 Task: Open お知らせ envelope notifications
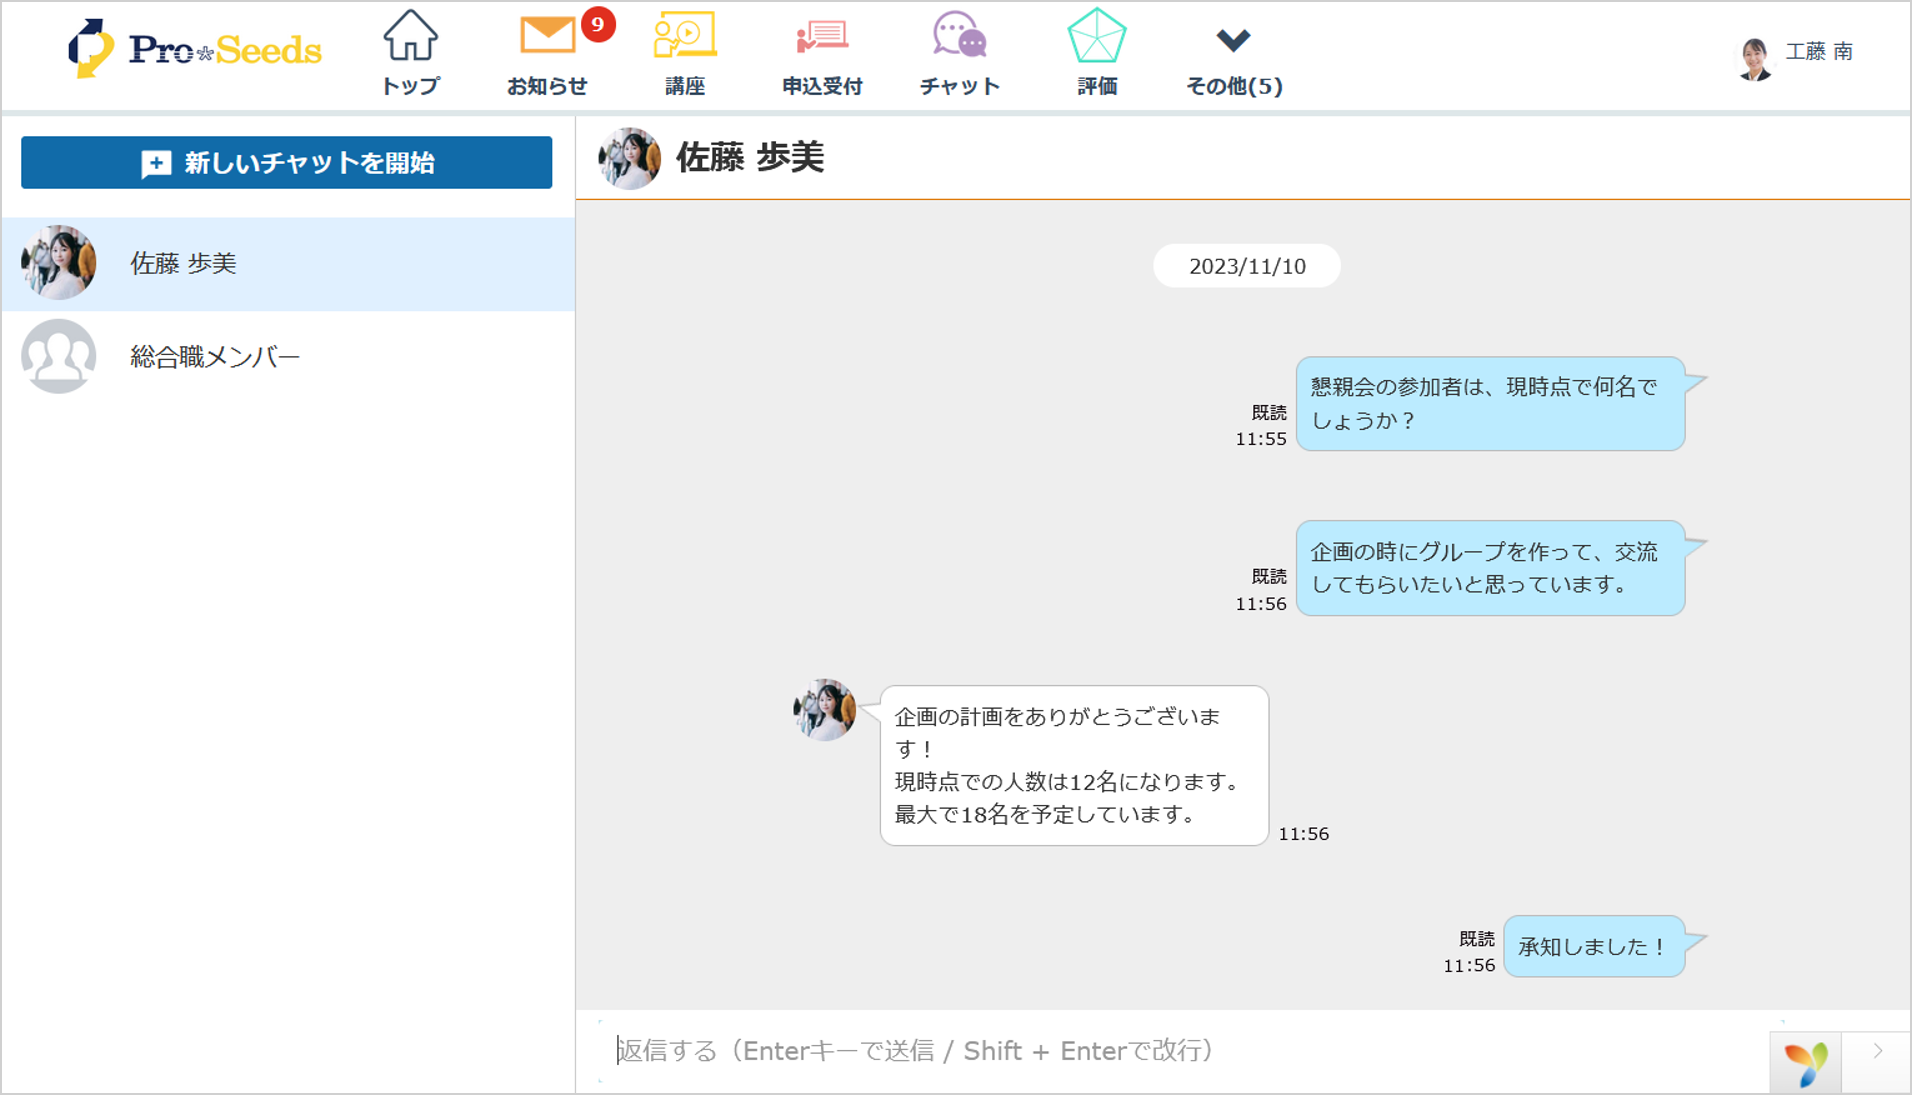(547, 52)
